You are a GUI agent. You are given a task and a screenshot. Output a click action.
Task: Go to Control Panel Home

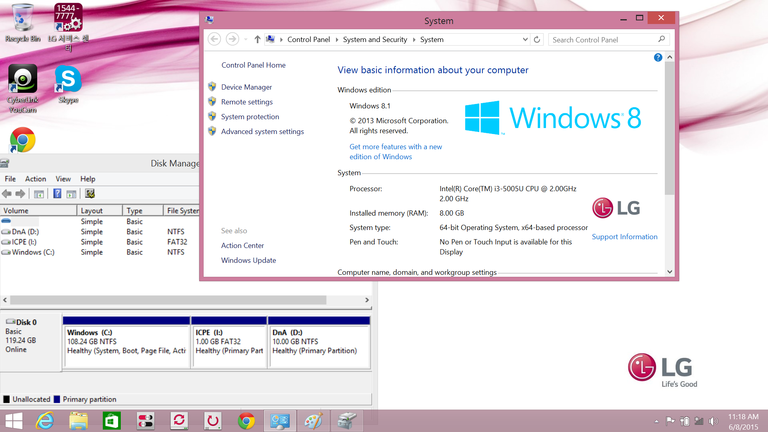tap(253, 65)
